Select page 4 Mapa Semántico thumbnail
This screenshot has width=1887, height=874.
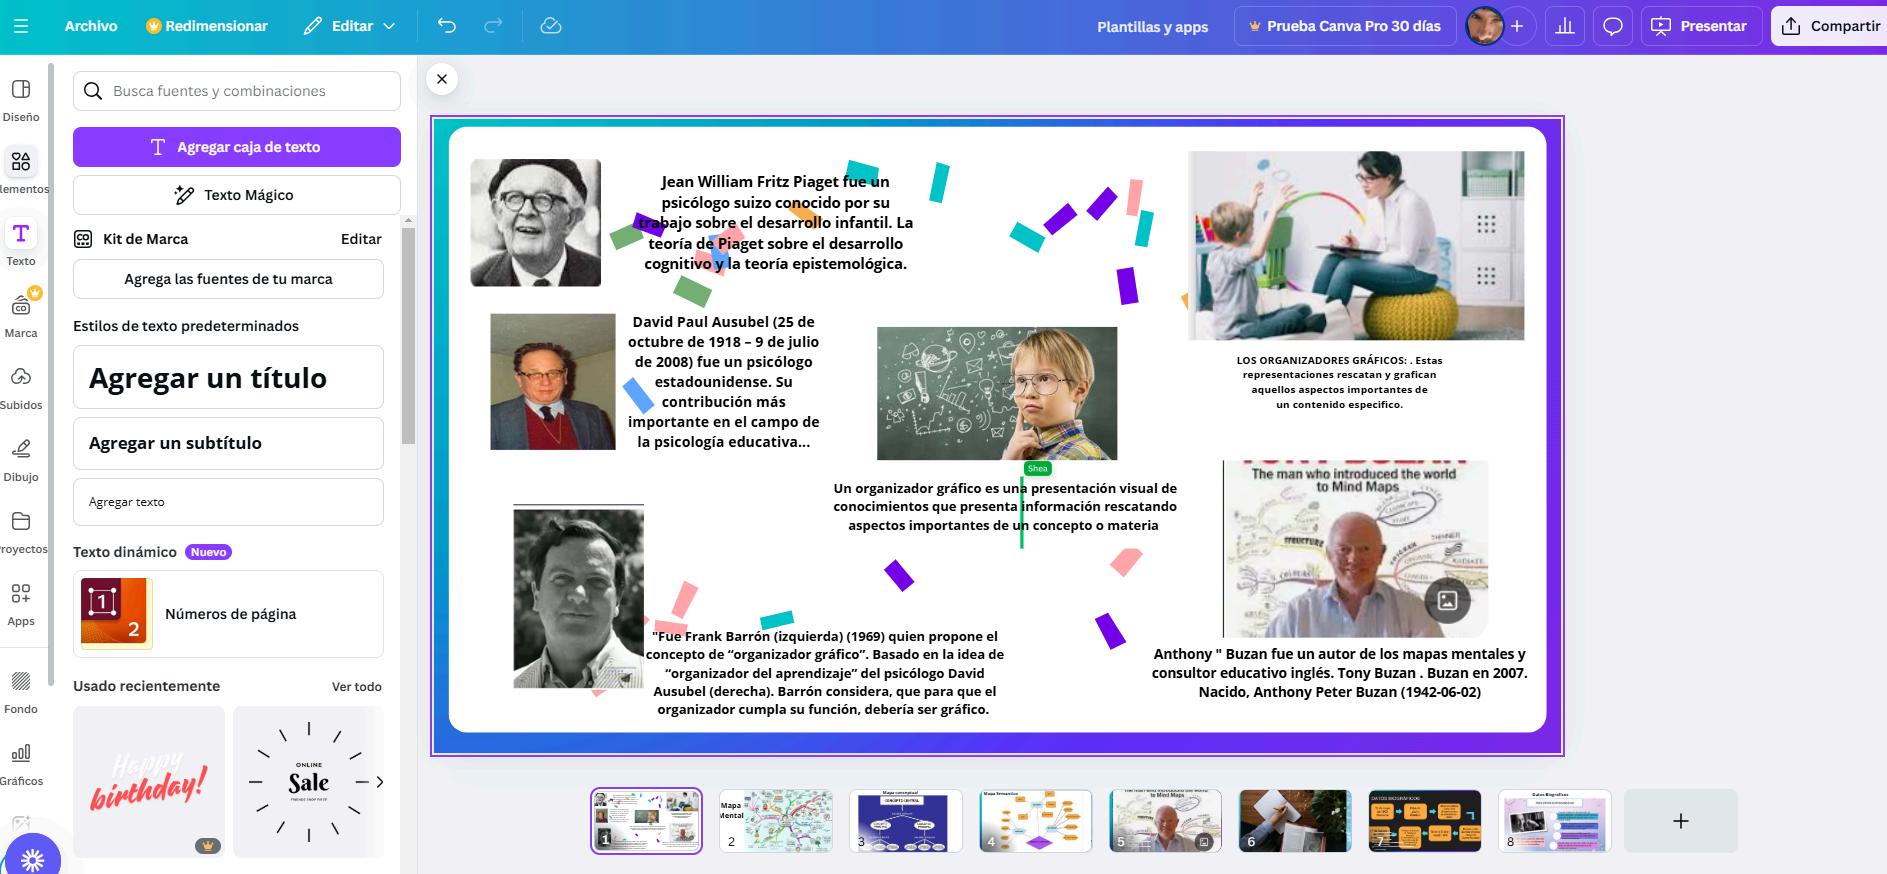1036,821
